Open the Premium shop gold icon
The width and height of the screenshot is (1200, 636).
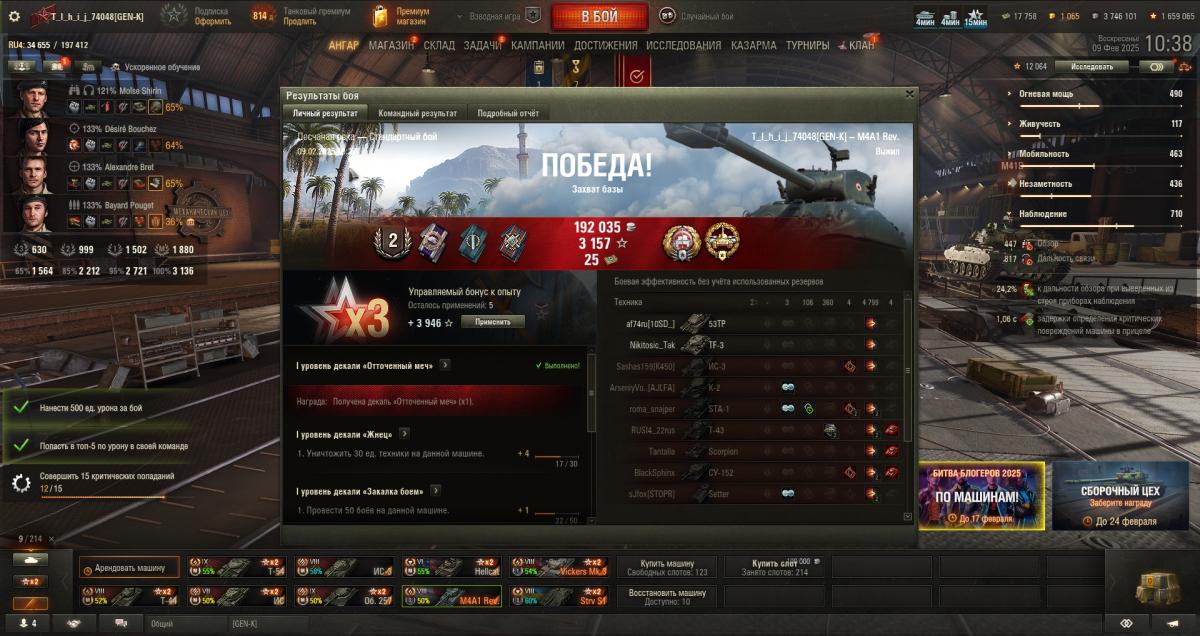pyautogui.click(x=380, y=16)
